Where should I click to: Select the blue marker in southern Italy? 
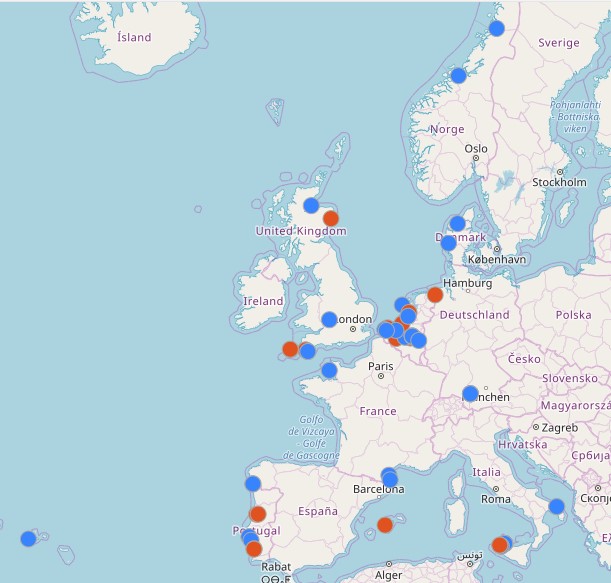[557, 506]
